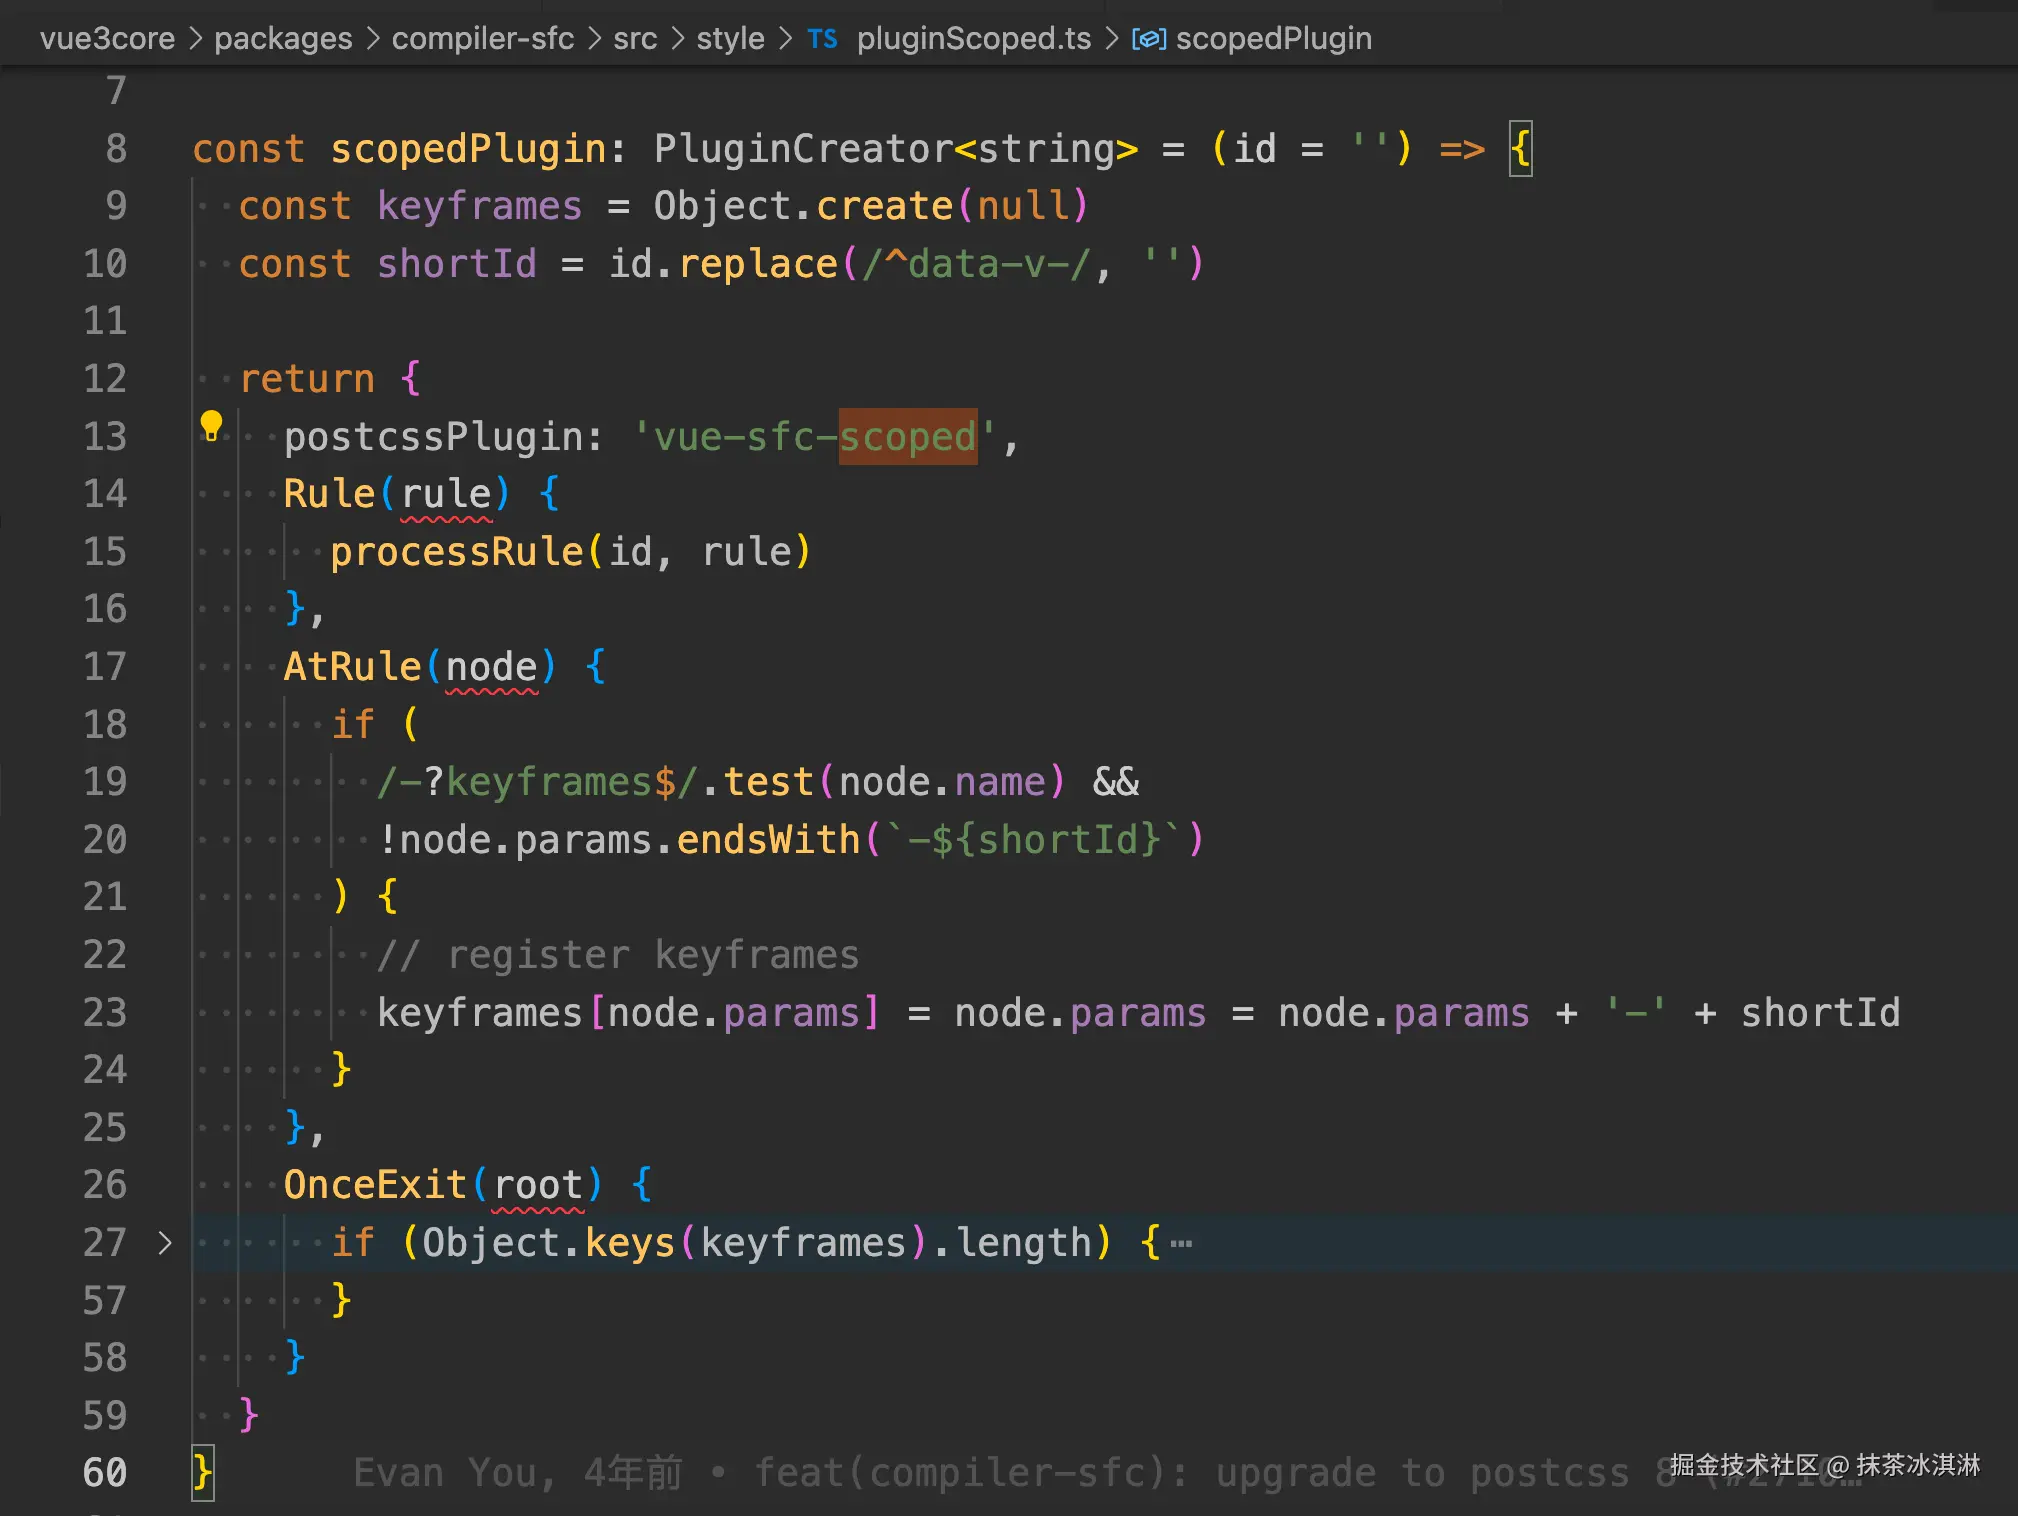2018x1516 pixels.
Task: Open the packages breadcrumb segment
Action: (x=283, y=39)
